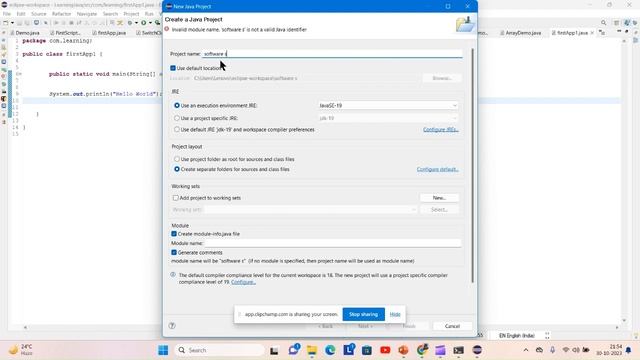Open PowerPoint from the taskbar
This screenshot has height=360, width=640.
click(403, 350)
